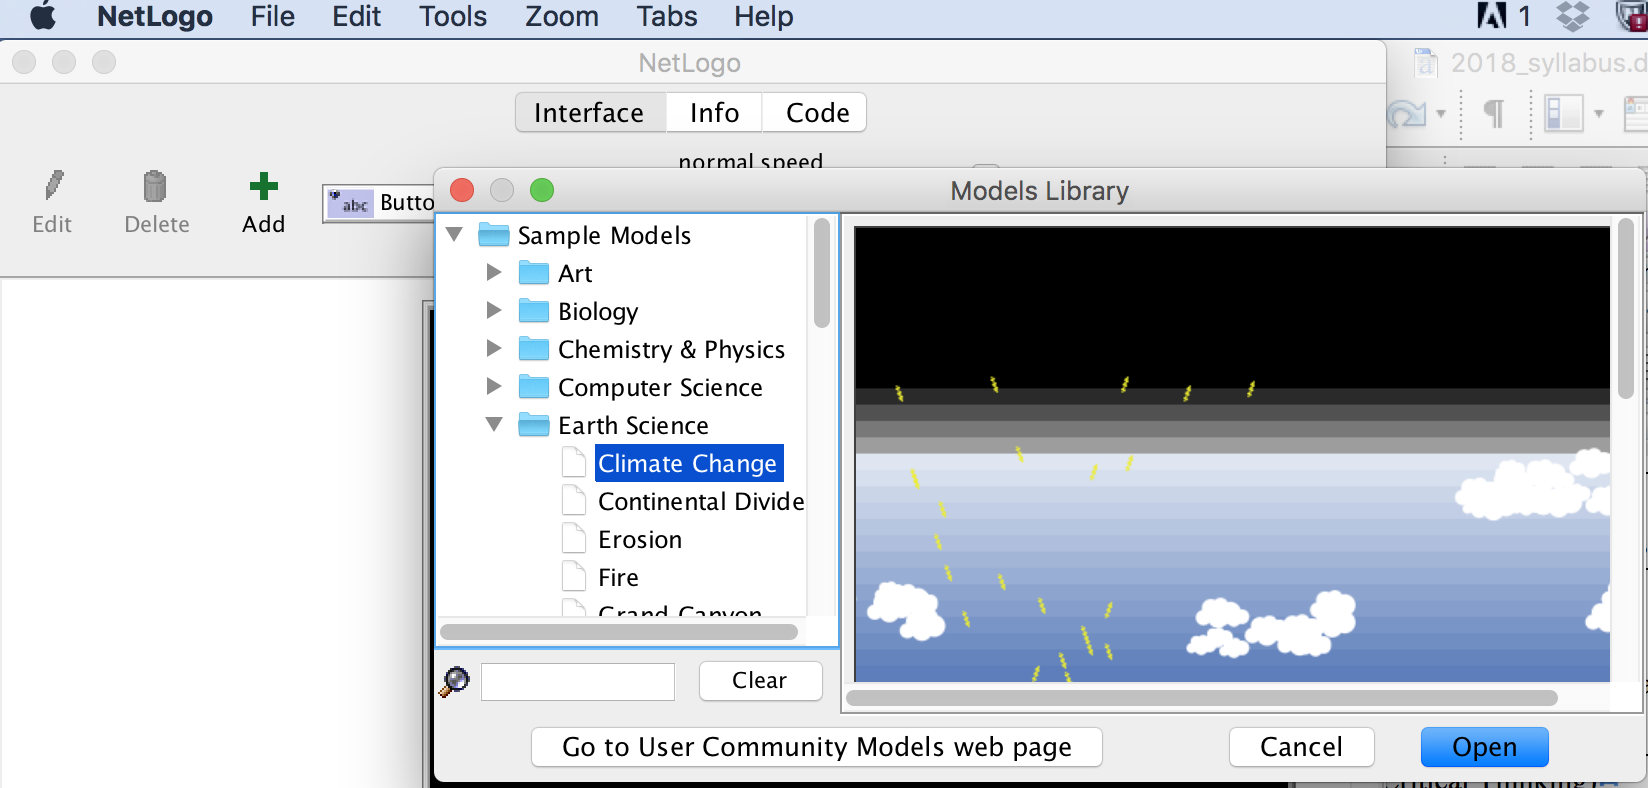This screenshot has height=788, width=1648.
Task: Switch to the Code tab
Action: click(x=817, y=112)
